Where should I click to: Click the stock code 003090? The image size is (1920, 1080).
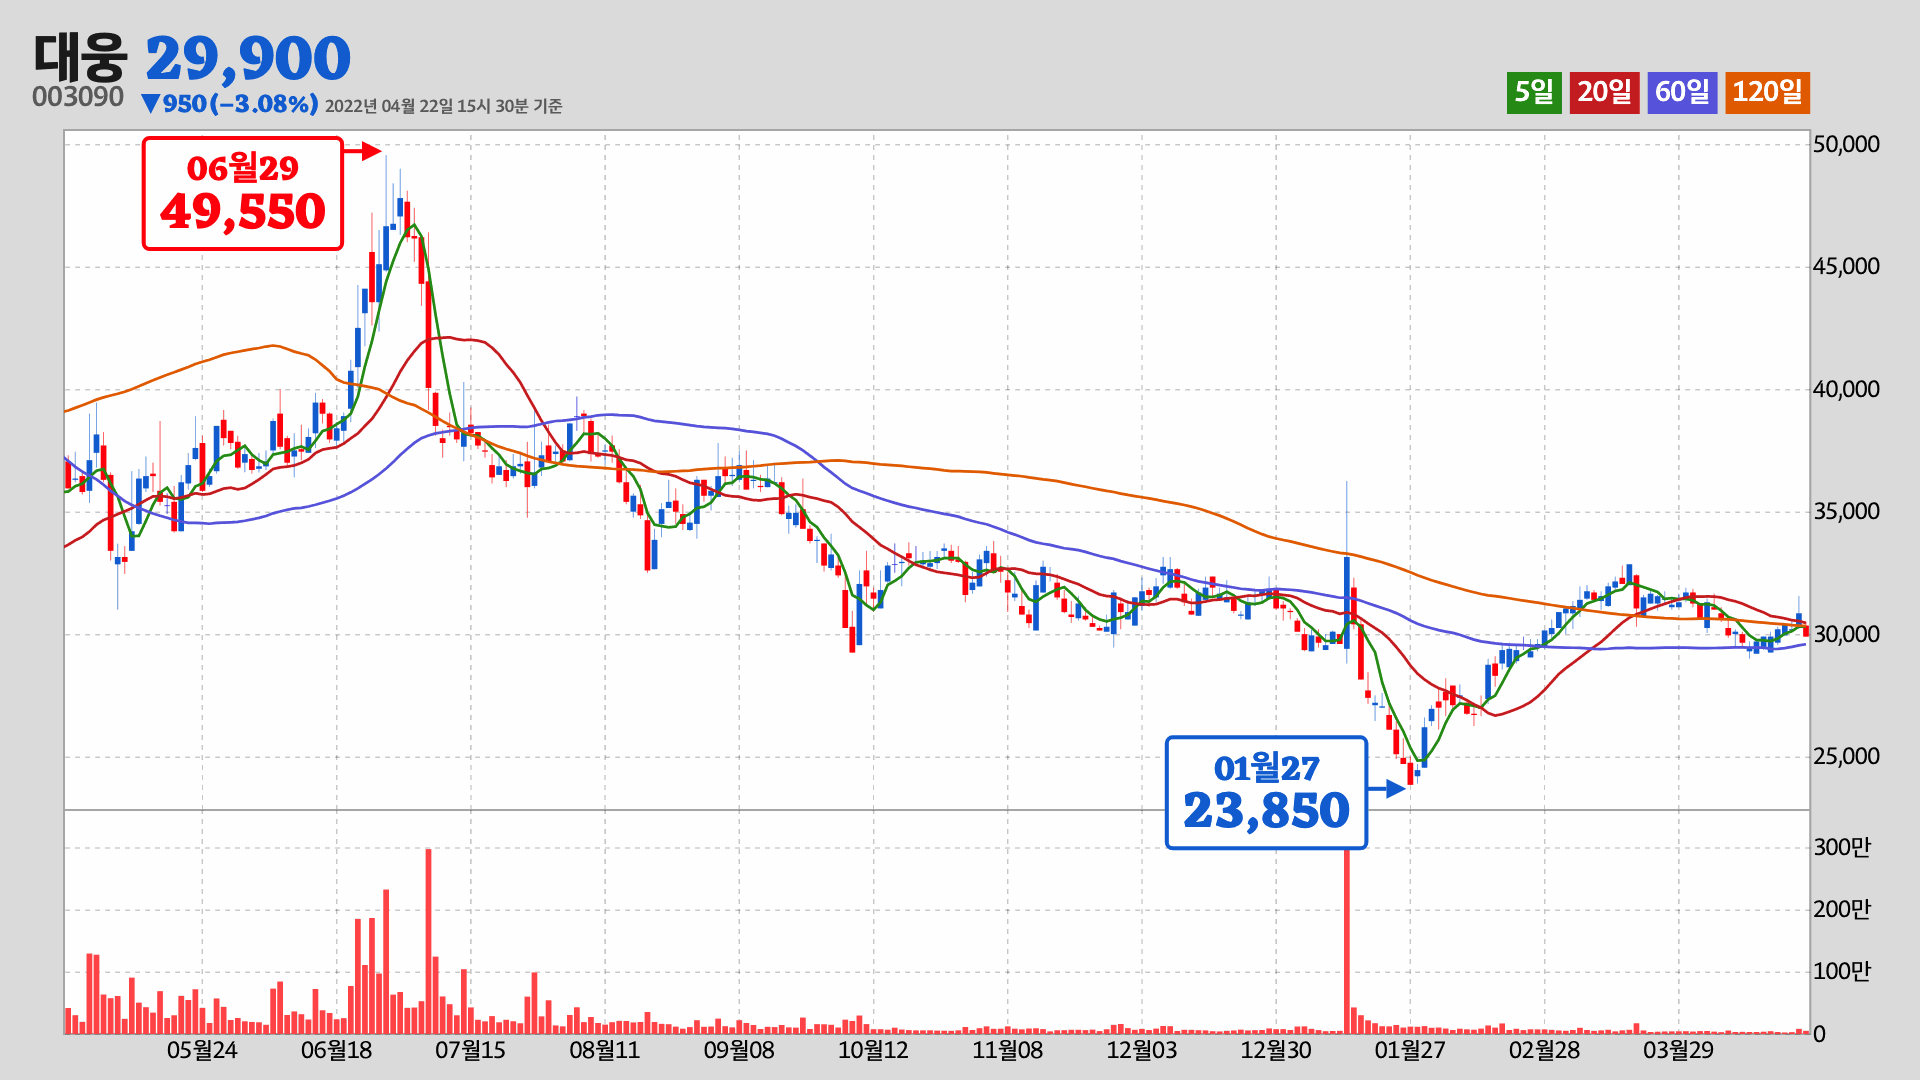(78, 97)
